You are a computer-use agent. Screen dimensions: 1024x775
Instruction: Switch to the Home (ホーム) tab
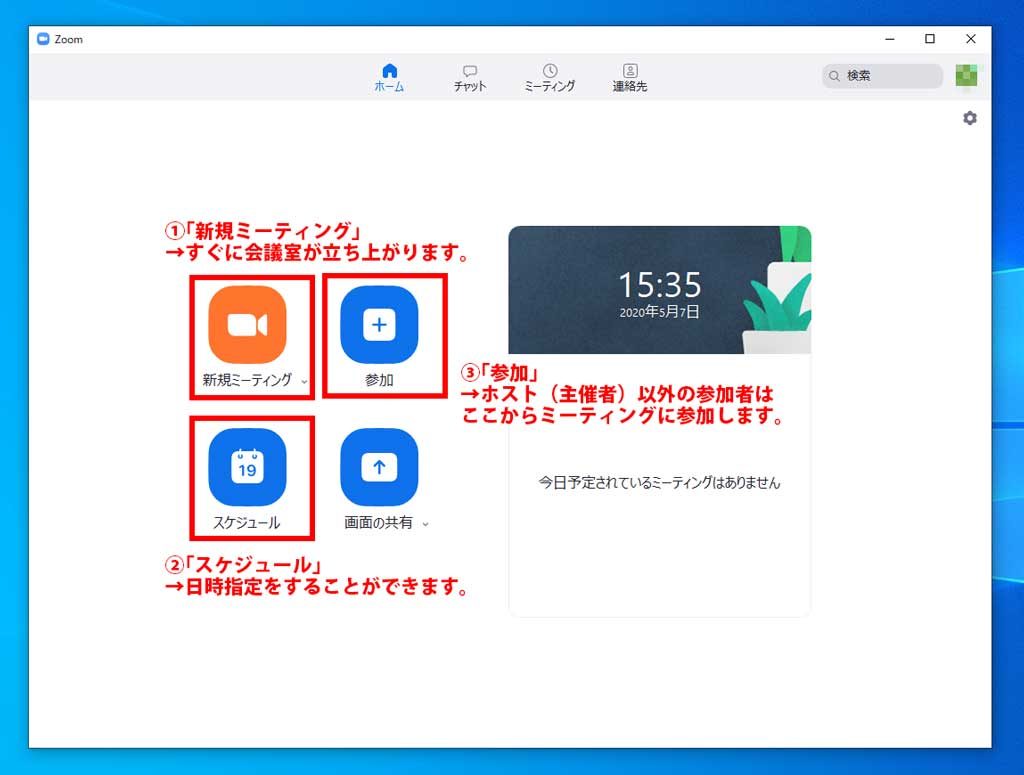389,78
